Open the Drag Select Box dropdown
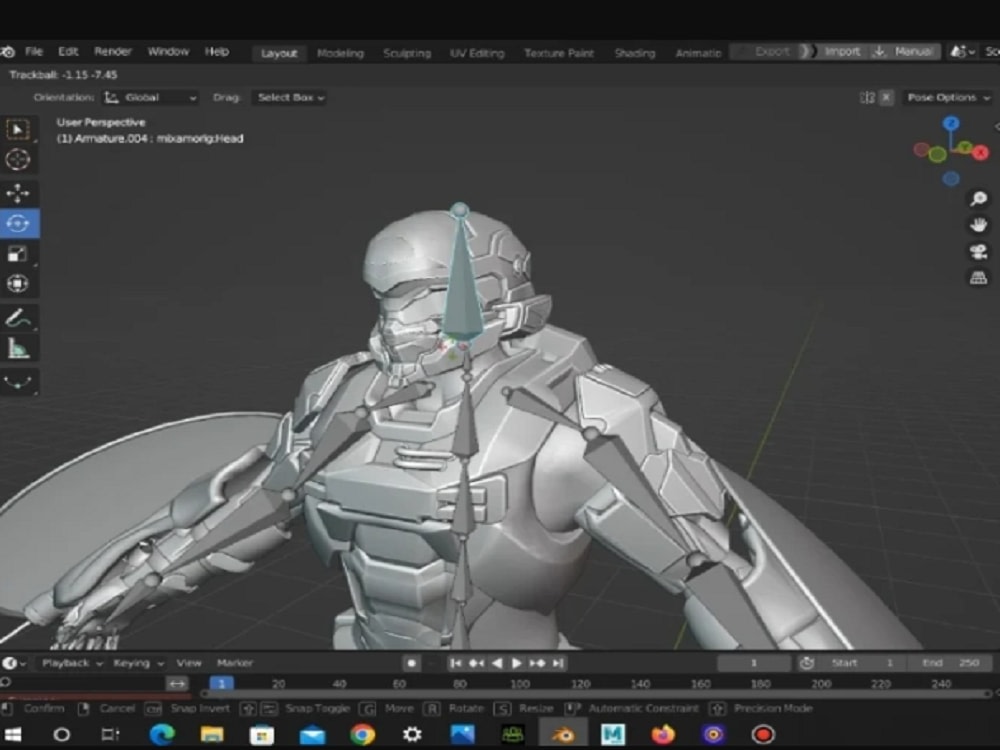 (x=288, y=98)
